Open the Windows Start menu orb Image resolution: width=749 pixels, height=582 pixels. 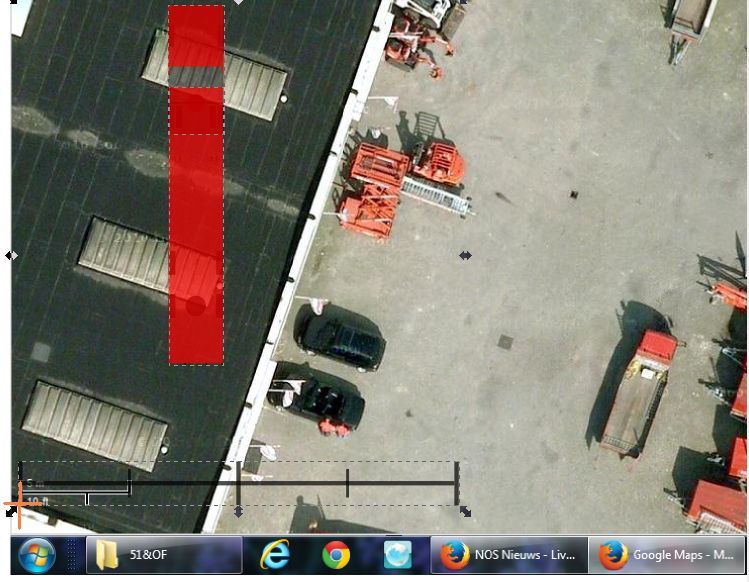[37, 554]
